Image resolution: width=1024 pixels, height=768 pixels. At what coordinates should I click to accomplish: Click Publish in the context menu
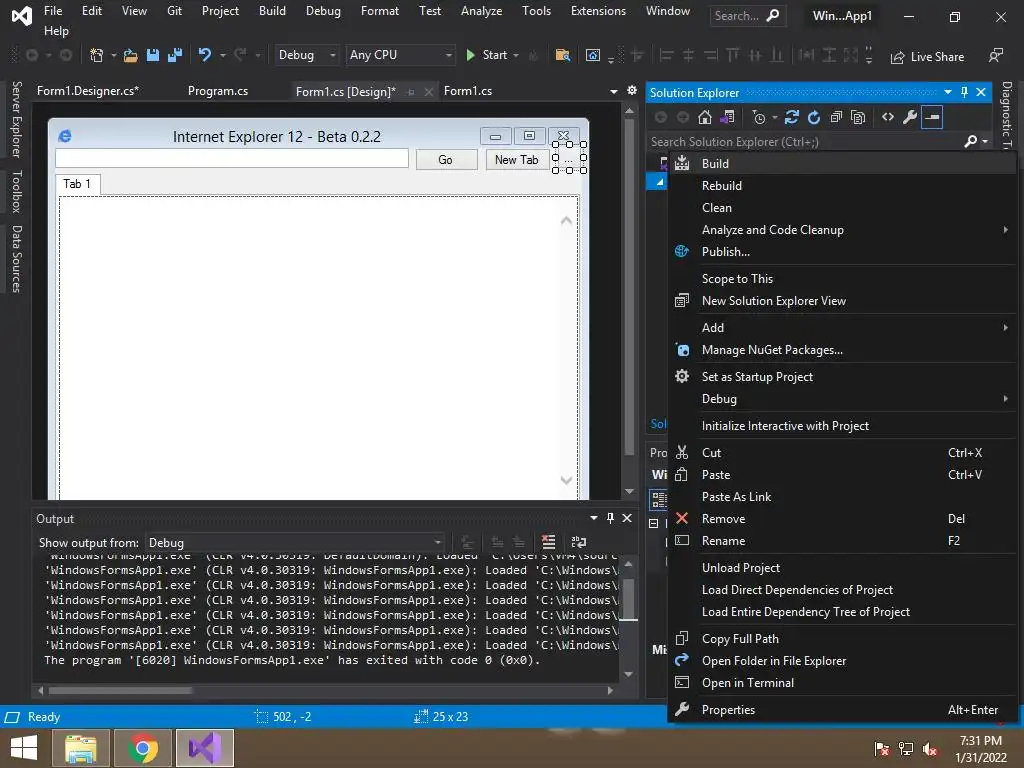(842, 252)
